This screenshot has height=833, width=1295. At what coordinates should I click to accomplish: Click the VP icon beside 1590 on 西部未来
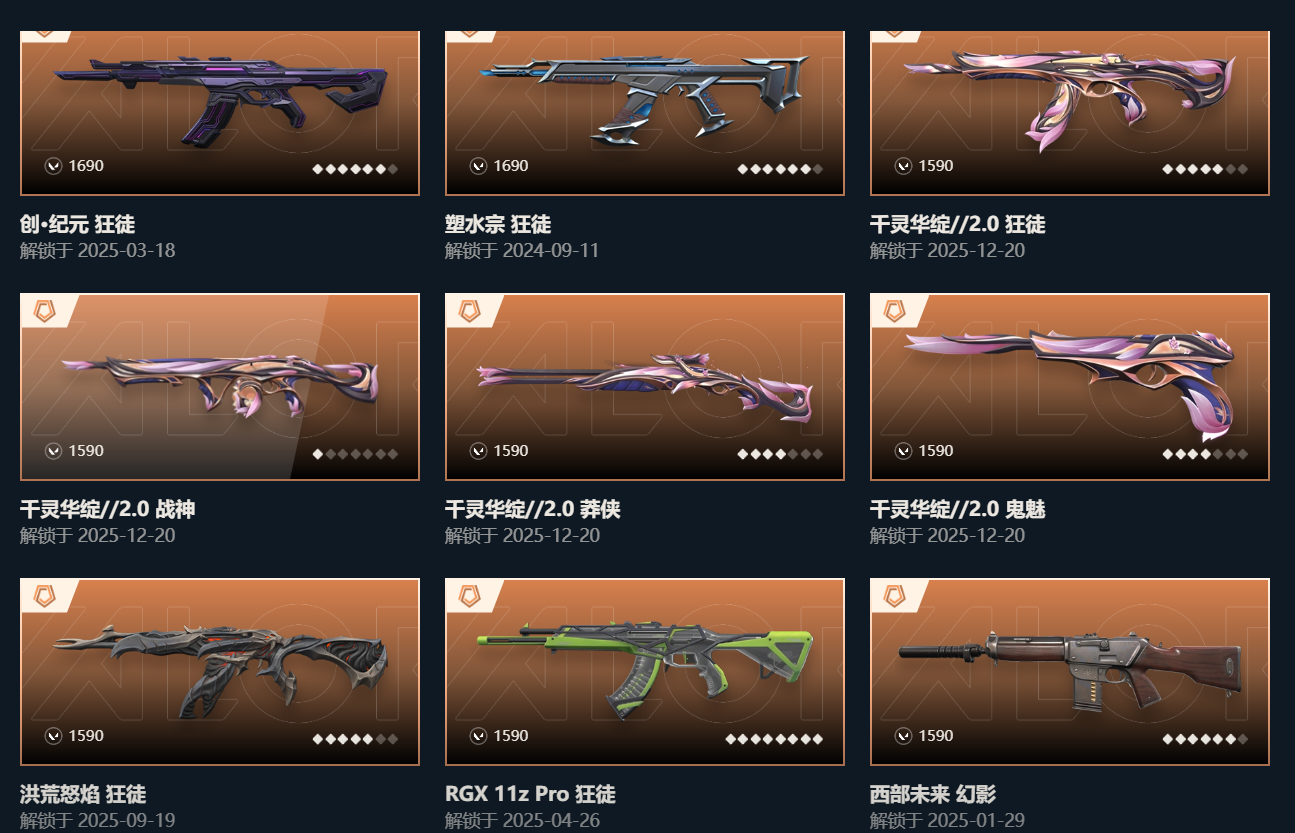903,736
